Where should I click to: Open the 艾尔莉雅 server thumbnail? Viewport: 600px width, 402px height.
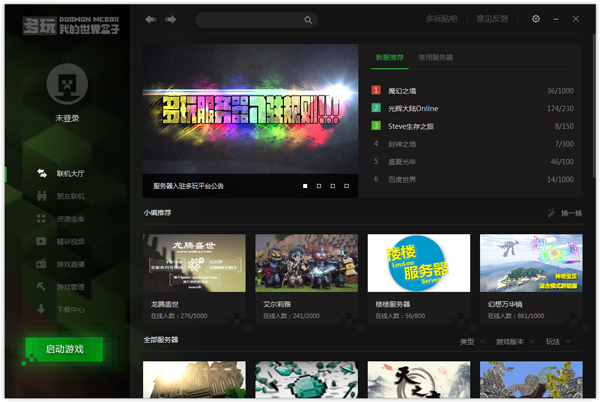point(307,263)
